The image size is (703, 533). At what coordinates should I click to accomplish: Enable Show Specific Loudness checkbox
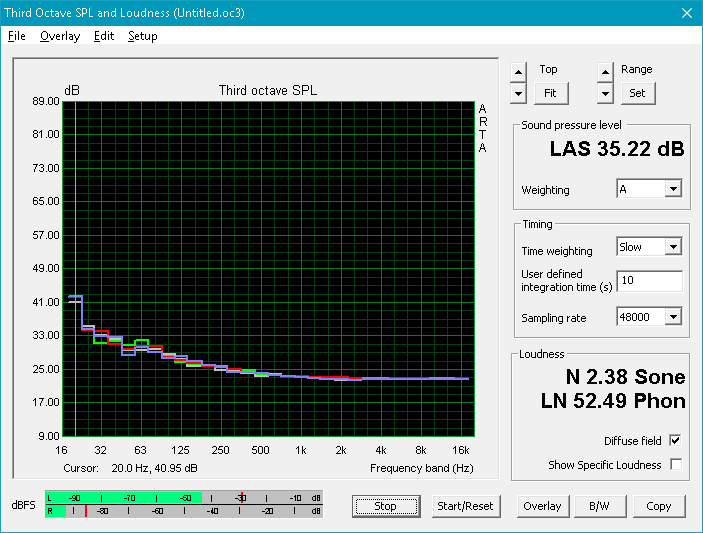676,464
